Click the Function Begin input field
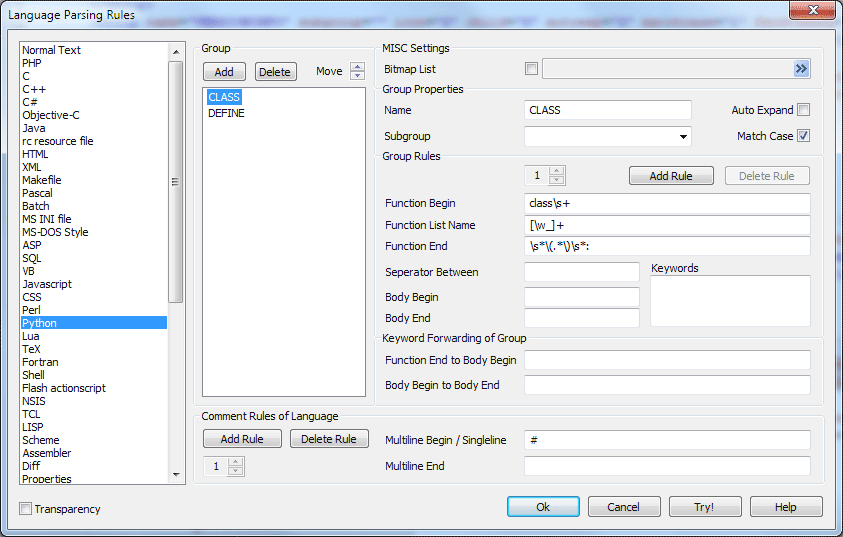This screenshot has height=537, width=843. point(667,203)
